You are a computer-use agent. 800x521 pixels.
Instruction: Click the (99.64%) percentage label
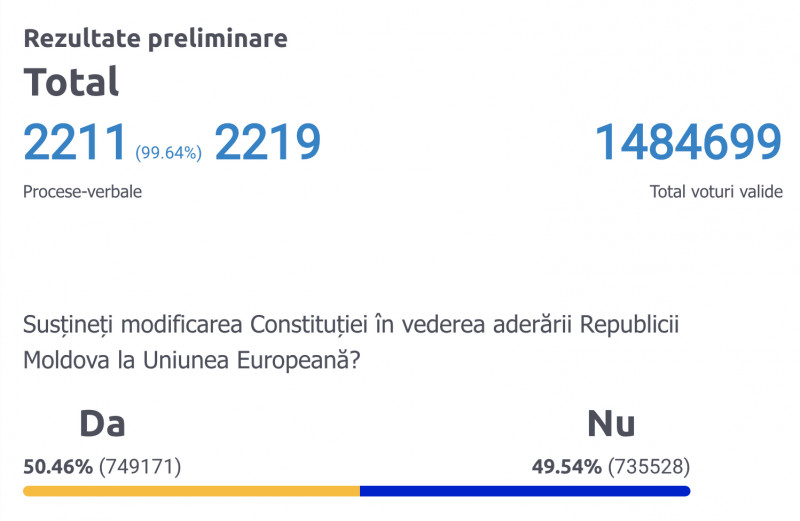coord(169,152)
